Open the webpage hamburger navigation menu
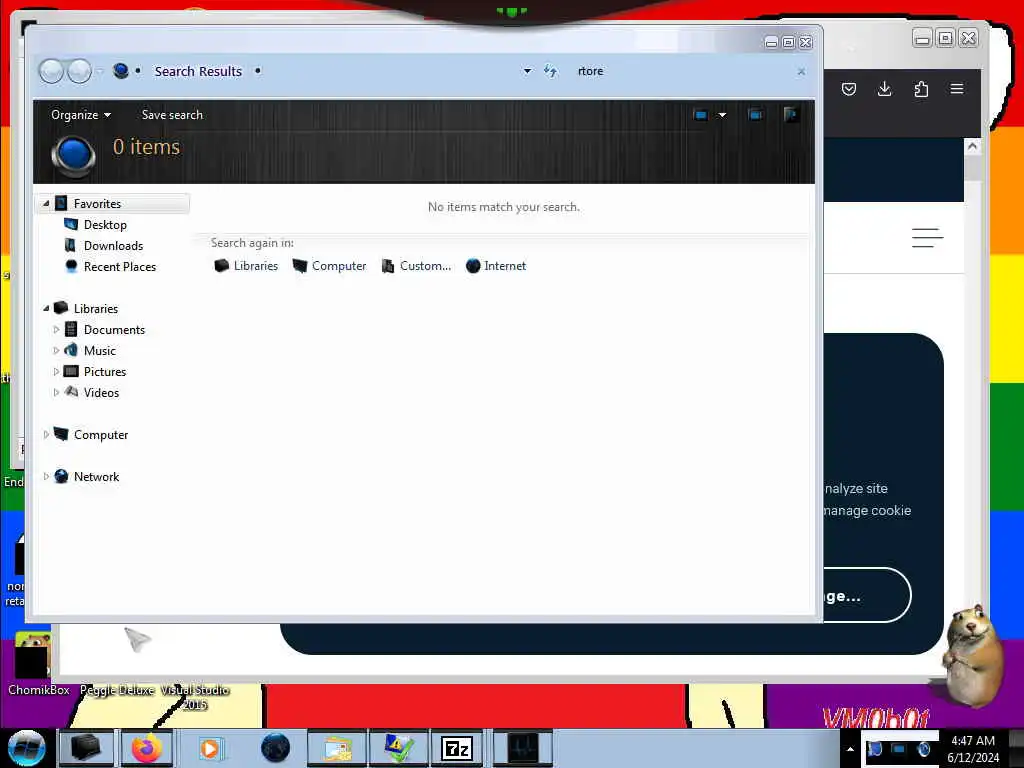 [x=927, y=238]
